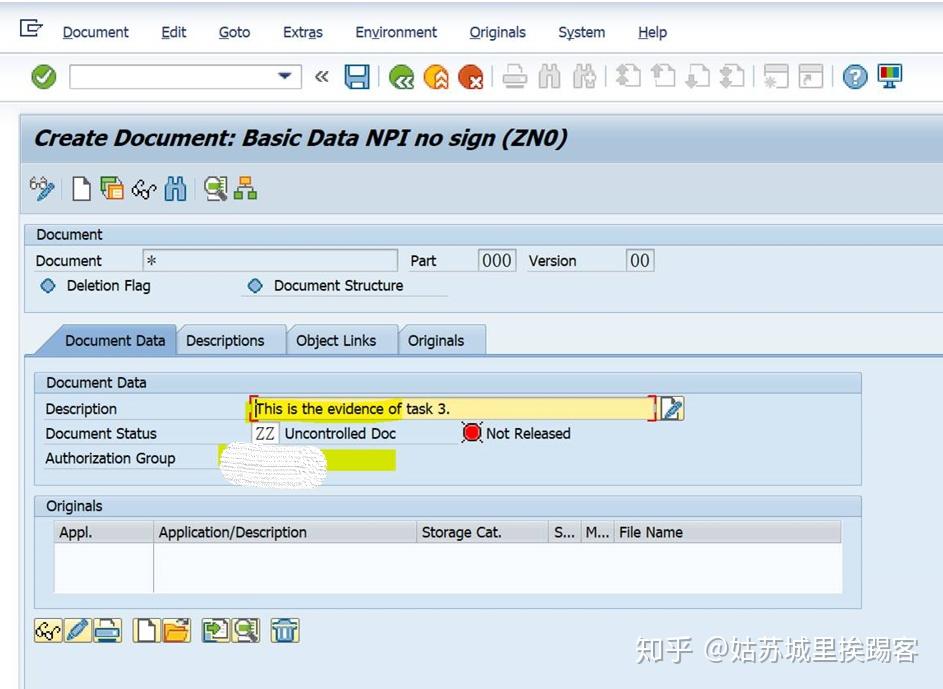Open the Environment menu
Screen dimensions: 943x689
[396, 32]
